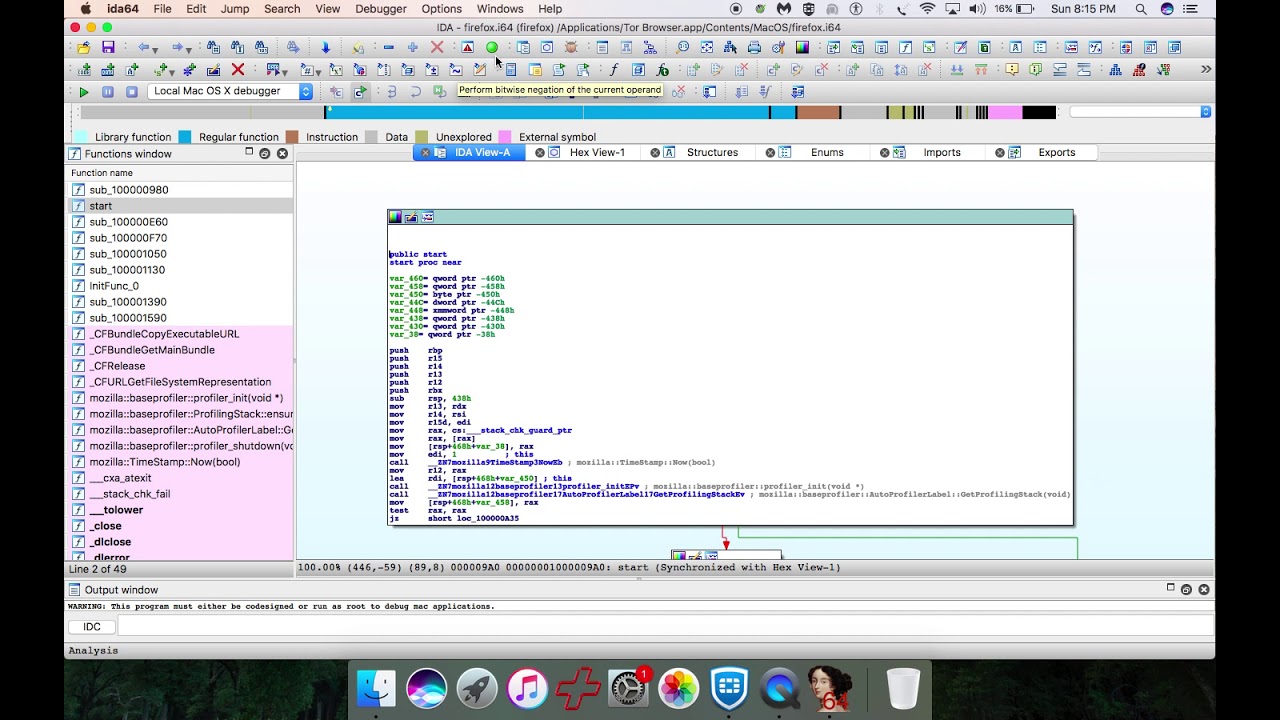
Task: Click the Open file folder icon
Action: (x=83, y=47)
